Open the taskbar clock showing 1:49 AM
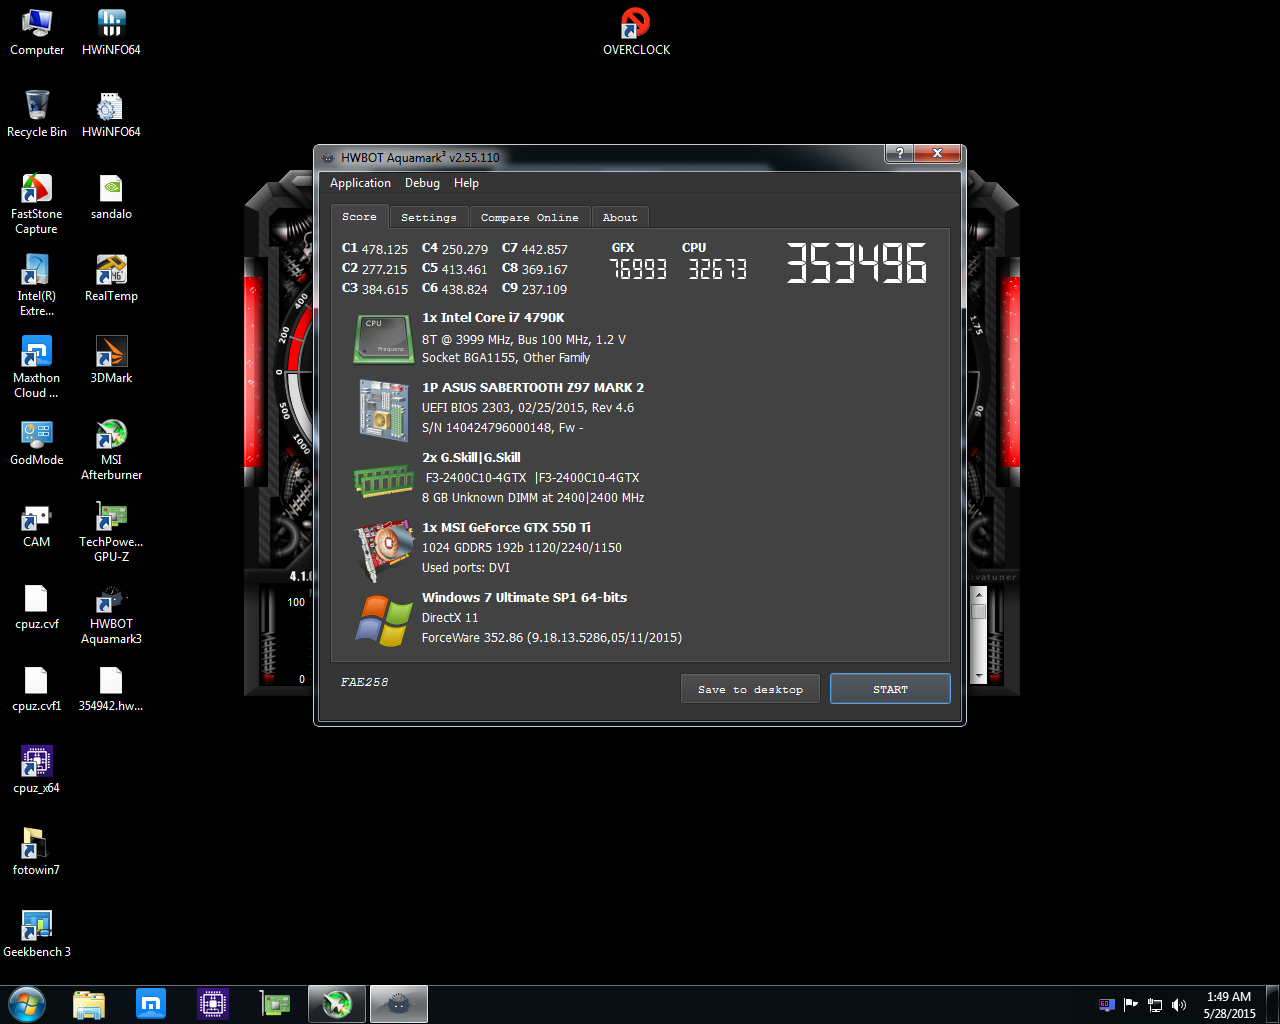1280x1024 pixels. coord(1229,1005)
